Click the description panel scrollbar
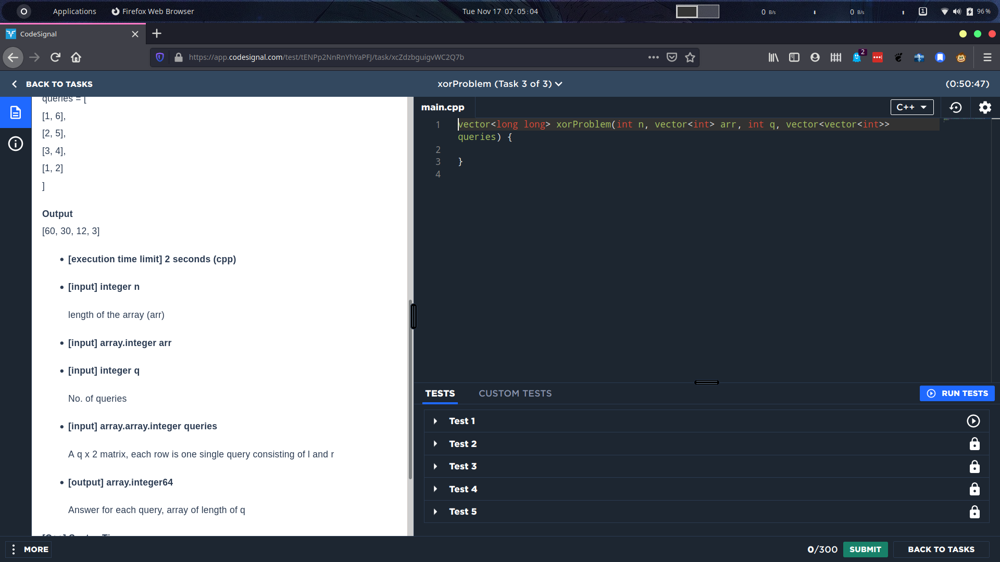1000x562 pixels. tap(410, 389)
